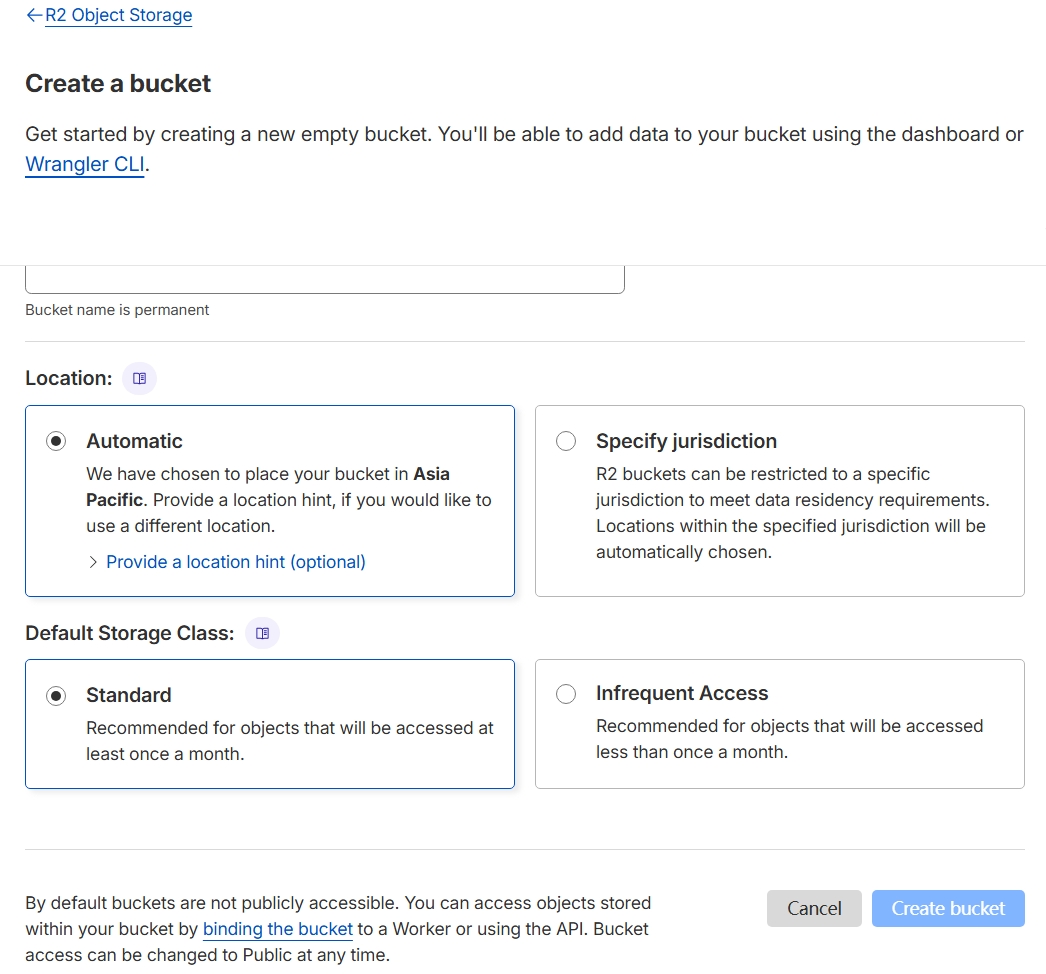Select the Specify jurisdiction radio button
1046x974 pixels.
[566, 441]
